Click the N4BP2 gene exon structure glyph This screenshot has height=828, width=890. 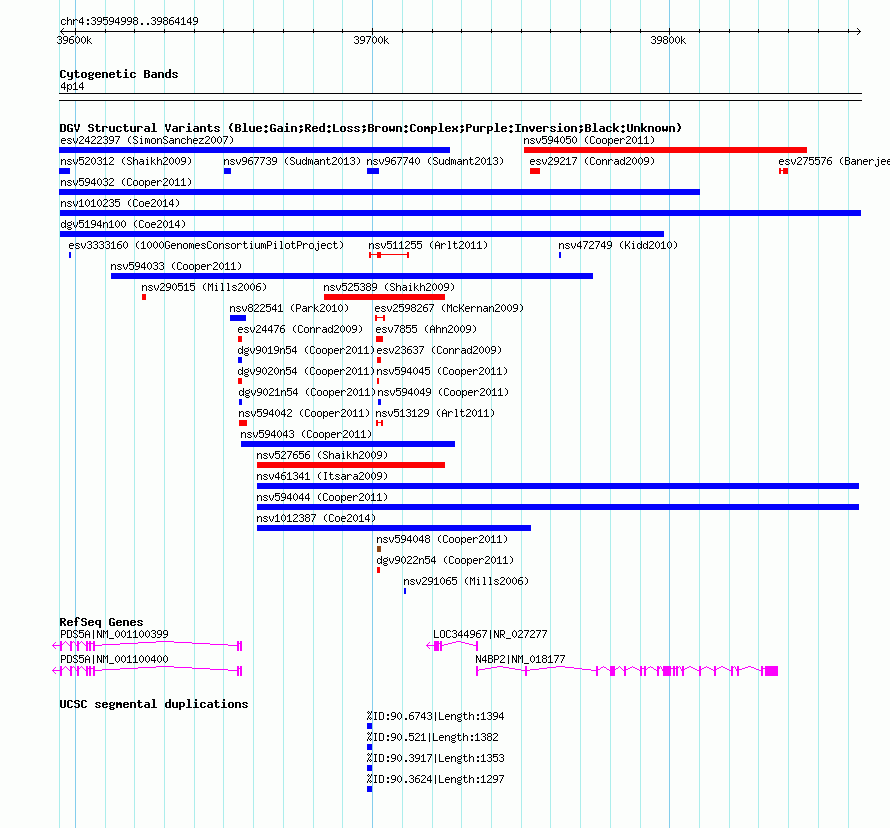pos(627,671)
